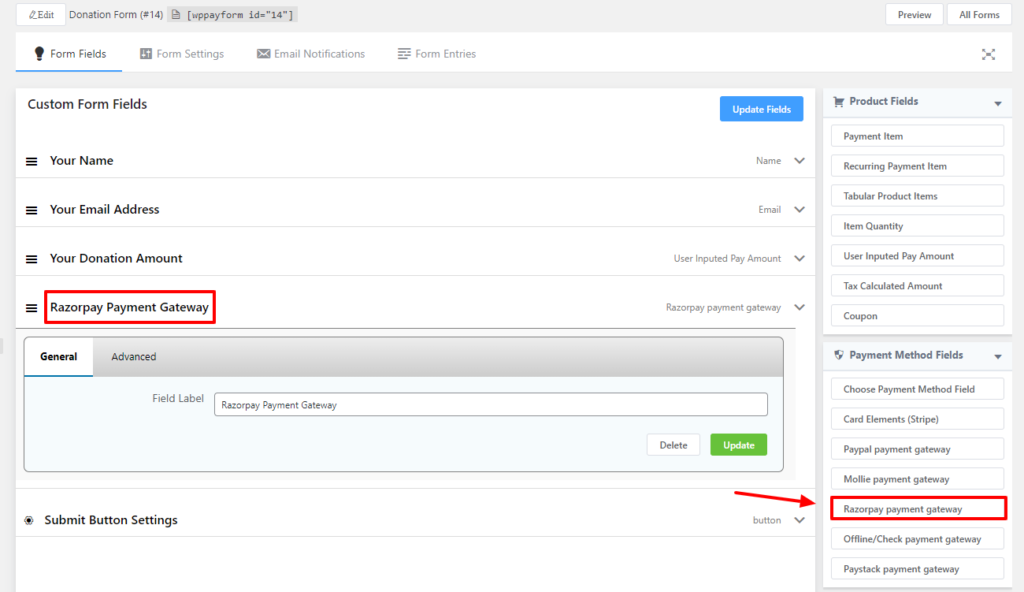1024x592 pixels.
Task: Click drag handle icon beside Your Donation Amount
Action: pos(31,259)
